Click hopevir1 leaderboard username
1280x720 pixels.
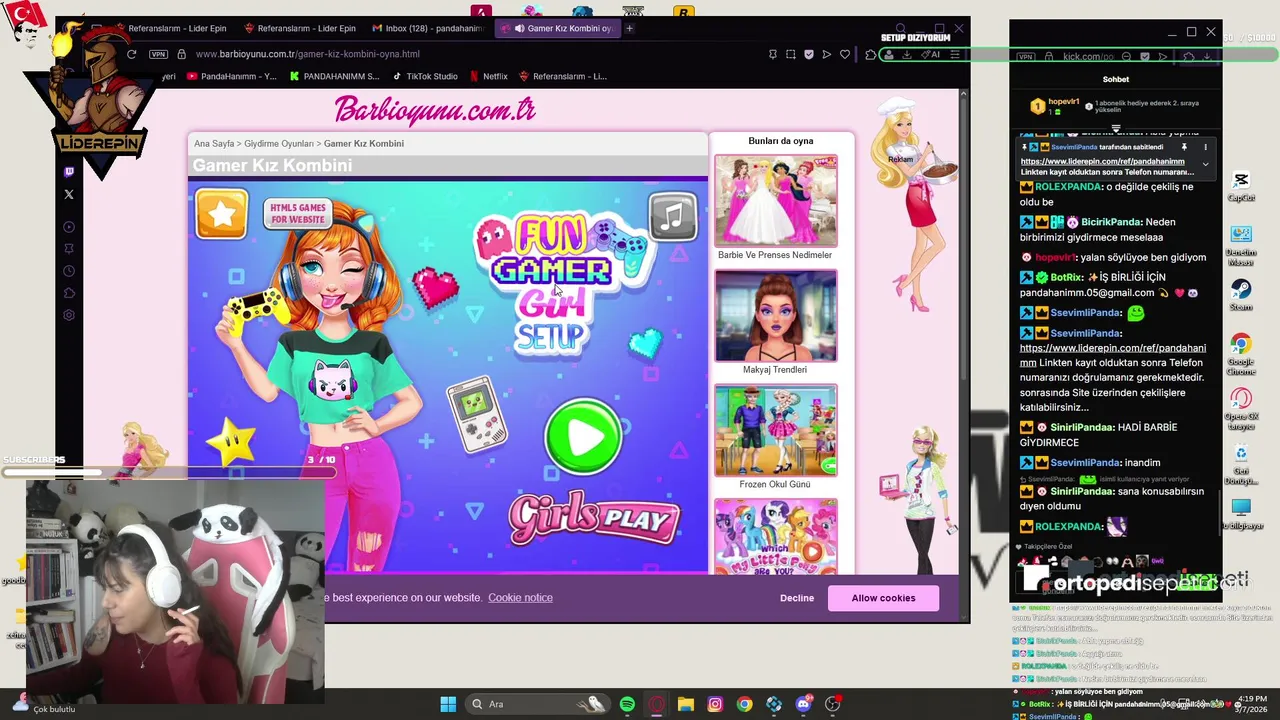pos(1063,102)
